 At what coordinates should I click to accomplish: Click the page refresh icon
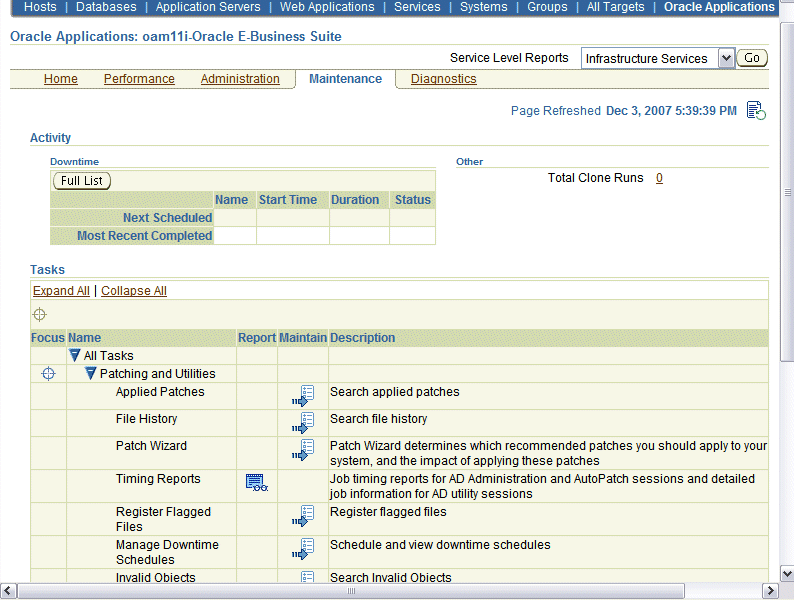coord(756,110)
